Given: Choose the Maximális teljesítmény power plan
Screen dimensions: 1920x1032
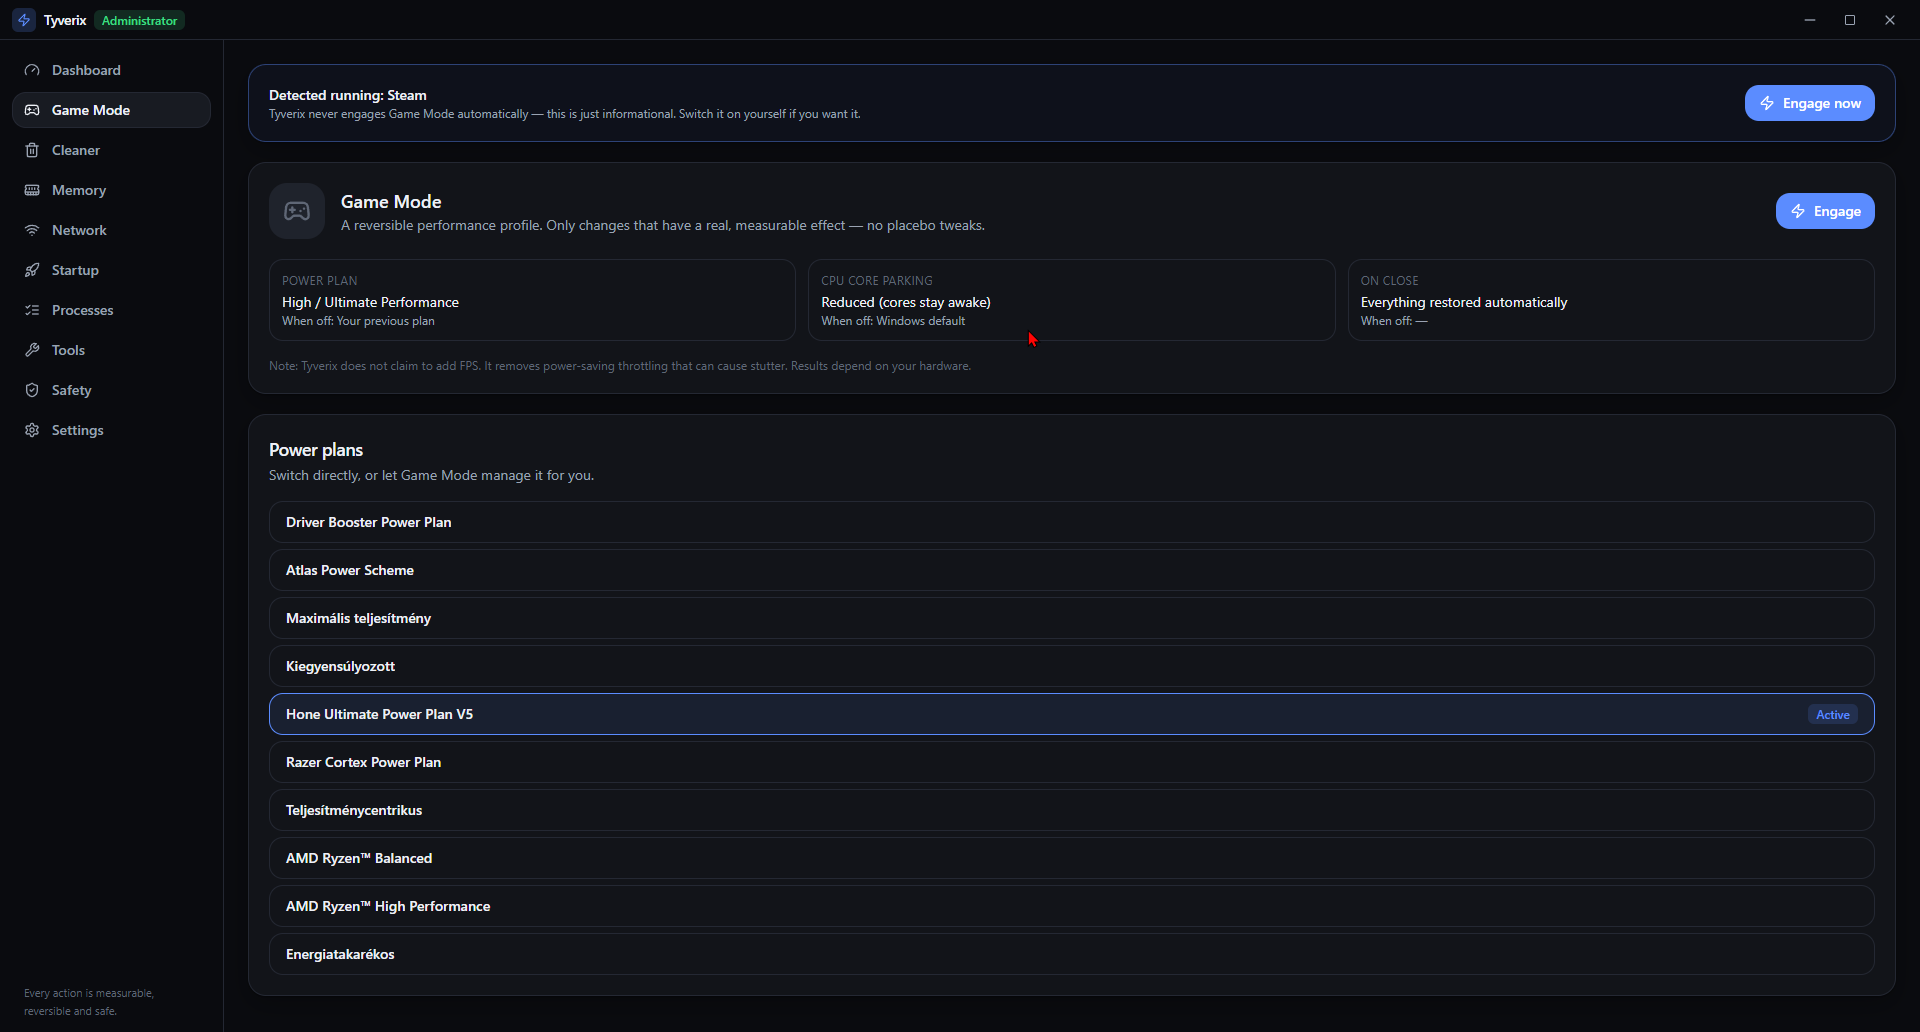Looking at the screenshot, I should (1071, 618).
